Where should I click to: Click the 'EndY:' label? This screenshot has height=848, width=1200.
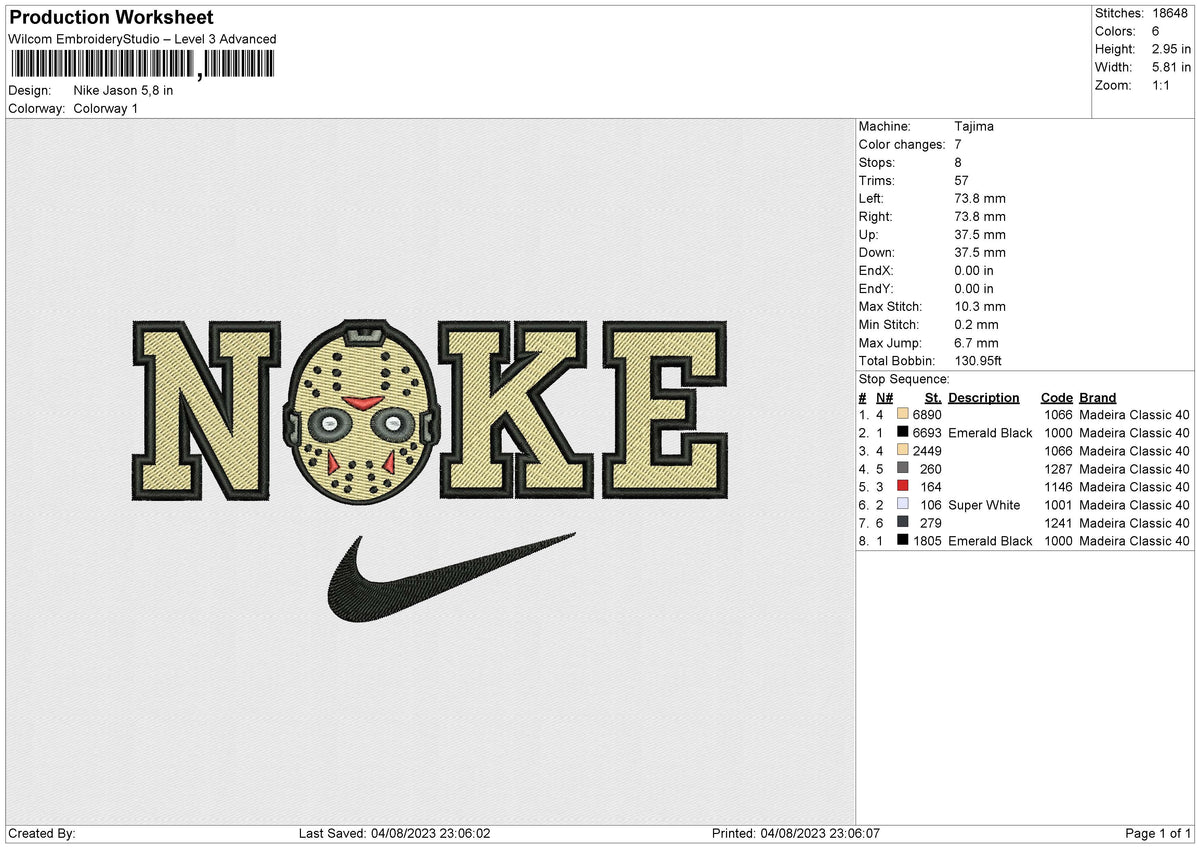click(876, 288)
